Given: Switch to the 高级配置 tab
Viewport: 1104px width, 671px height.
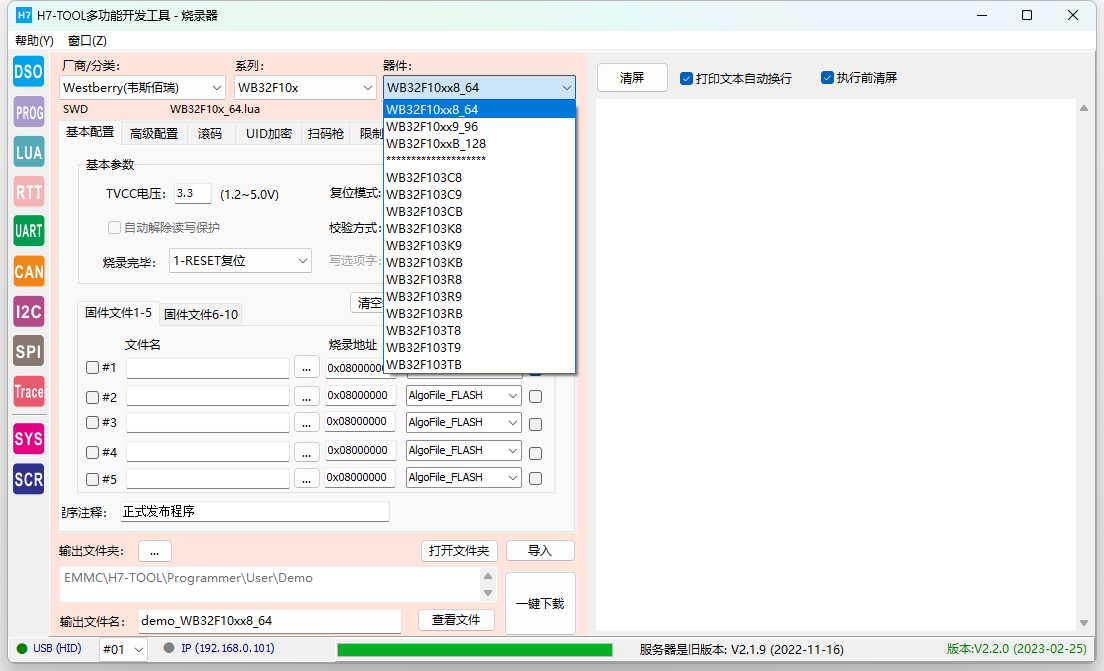Looking at the screenshot, I should pos(153,133).
